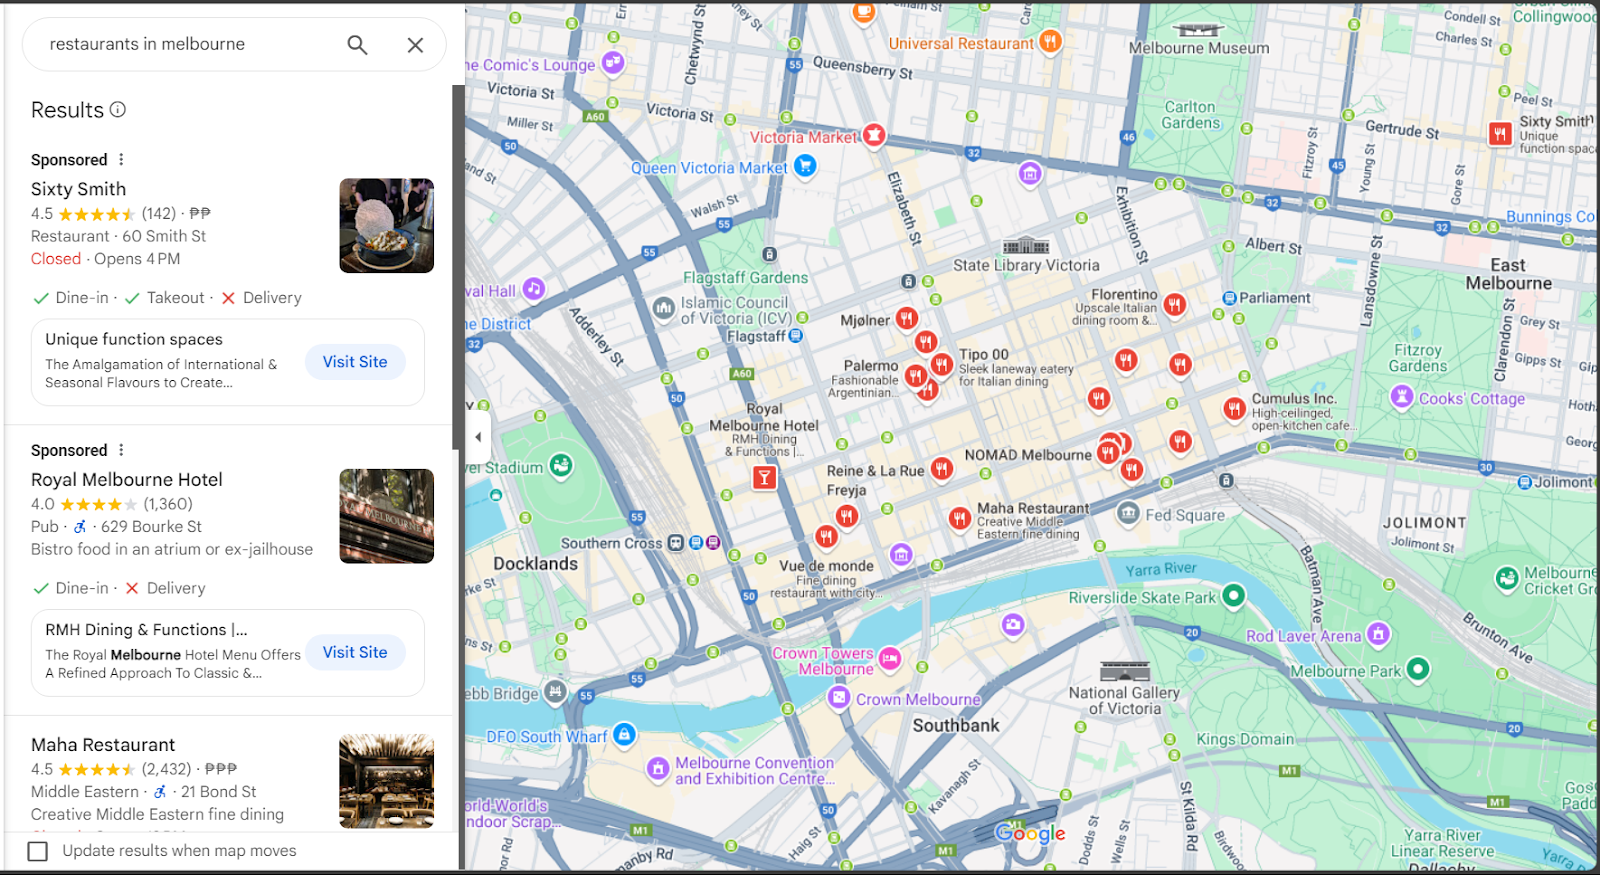Select the Rod Laver Arena purple pin

(1379, 633)
